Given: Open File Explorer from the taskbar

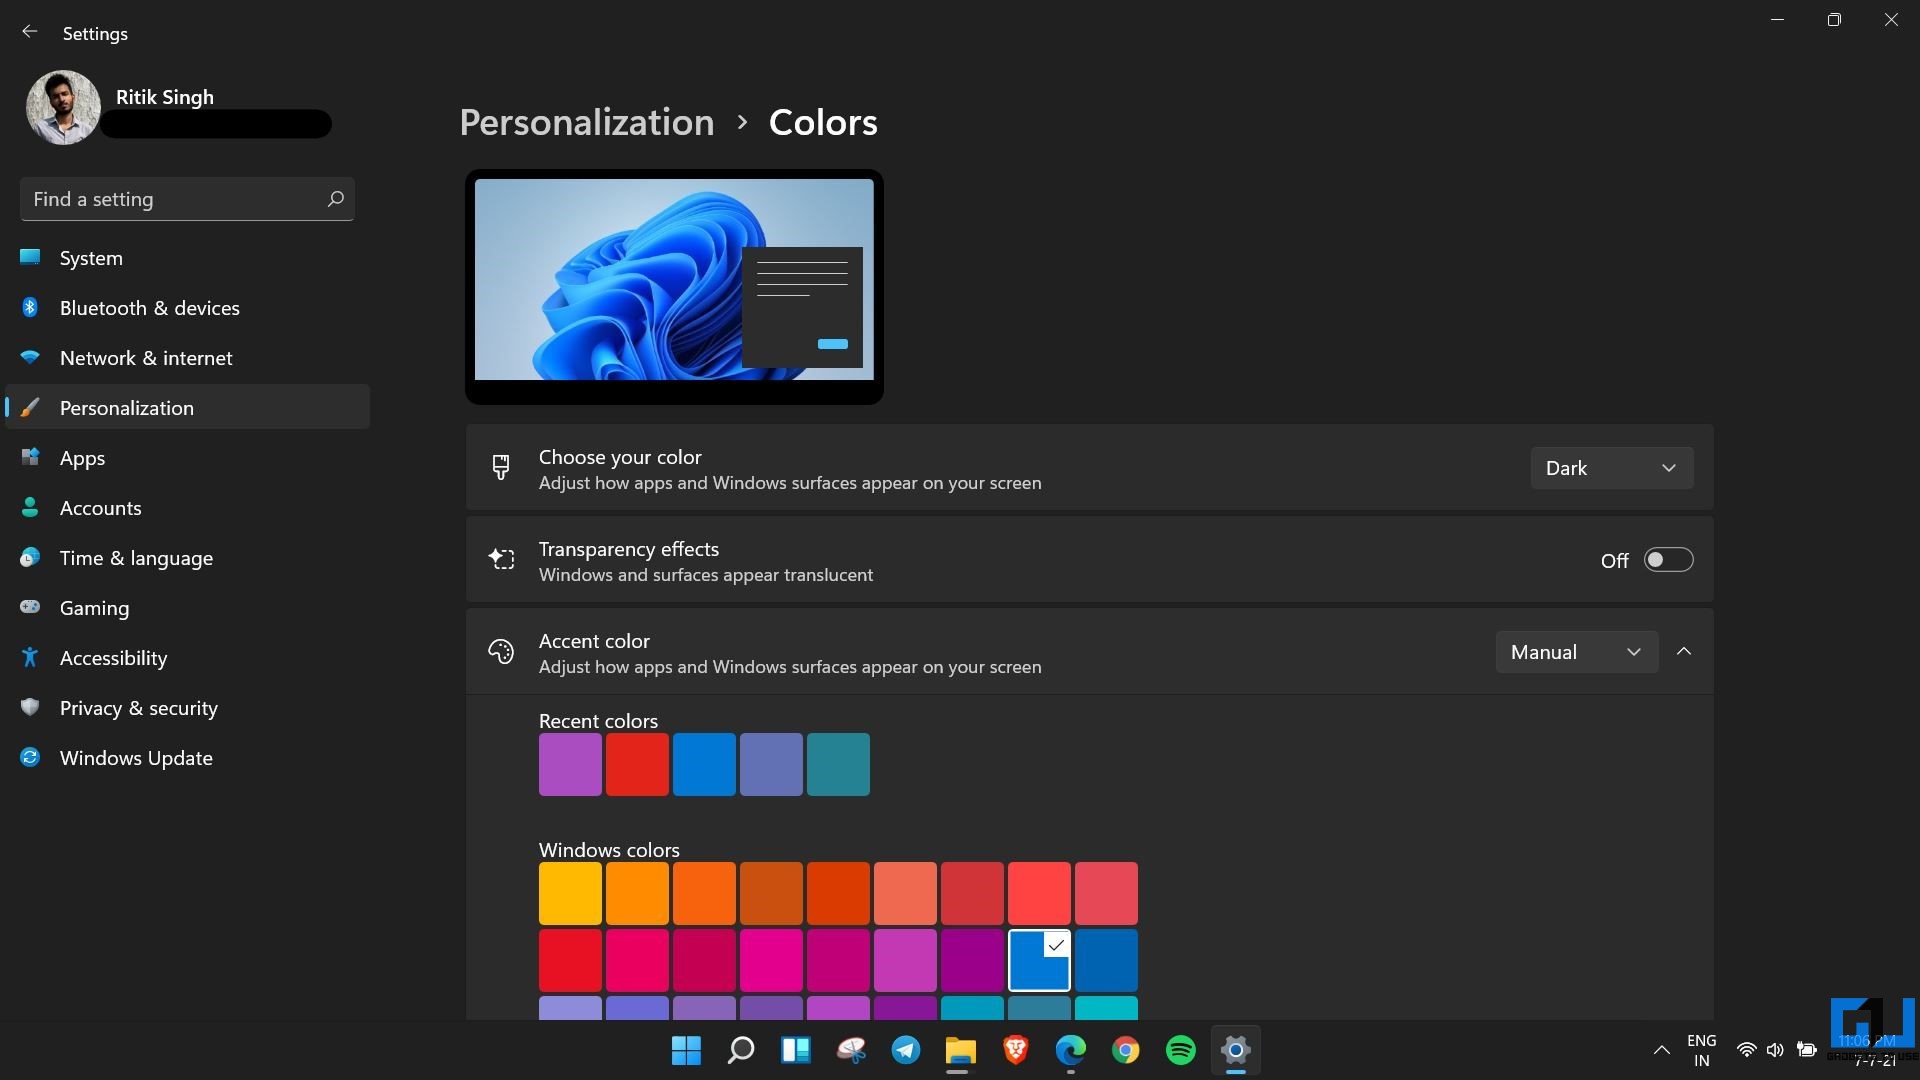Looking at the screenshot, I should tap(960, 1050).
